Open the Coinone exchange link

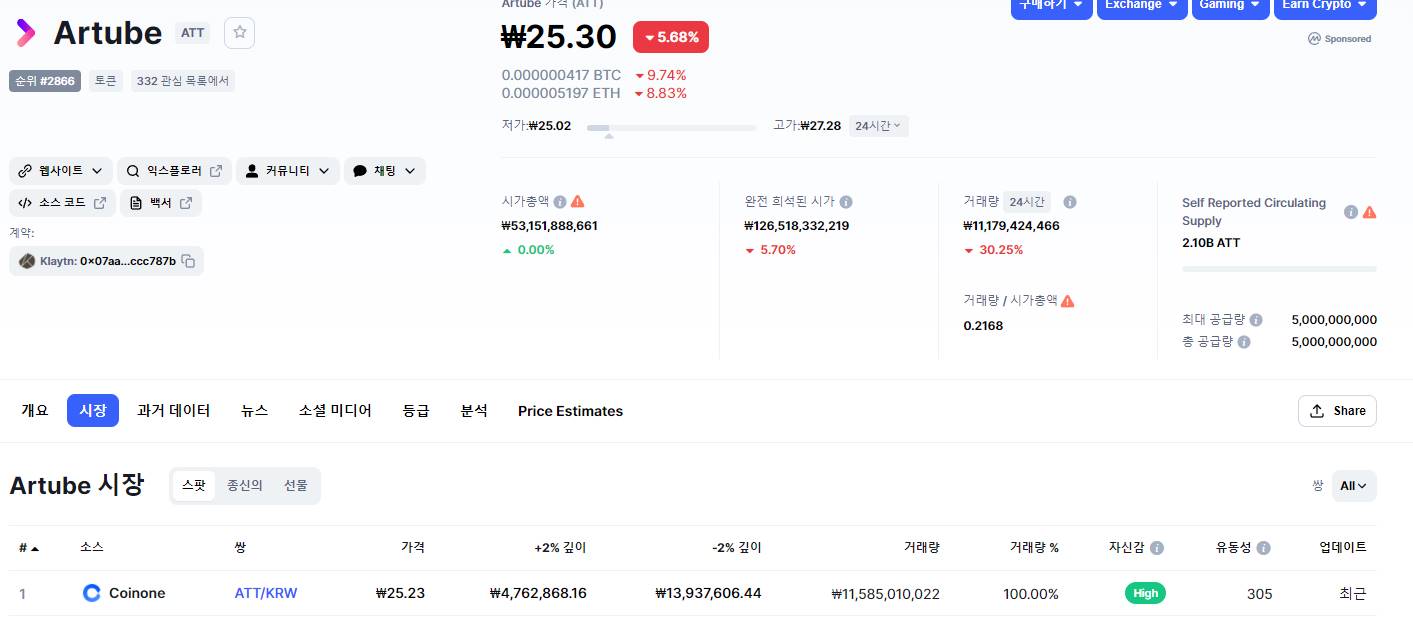[x=137, y=593]
